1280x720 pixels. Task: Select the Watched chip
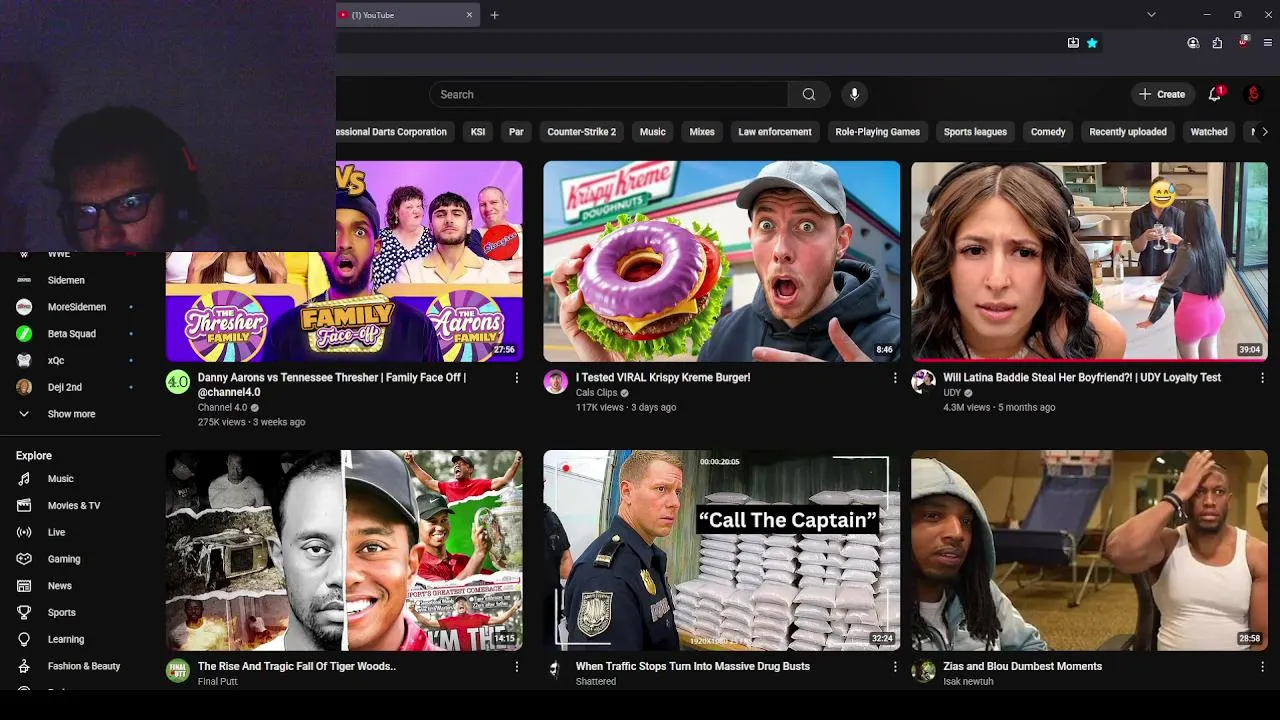1208,132
